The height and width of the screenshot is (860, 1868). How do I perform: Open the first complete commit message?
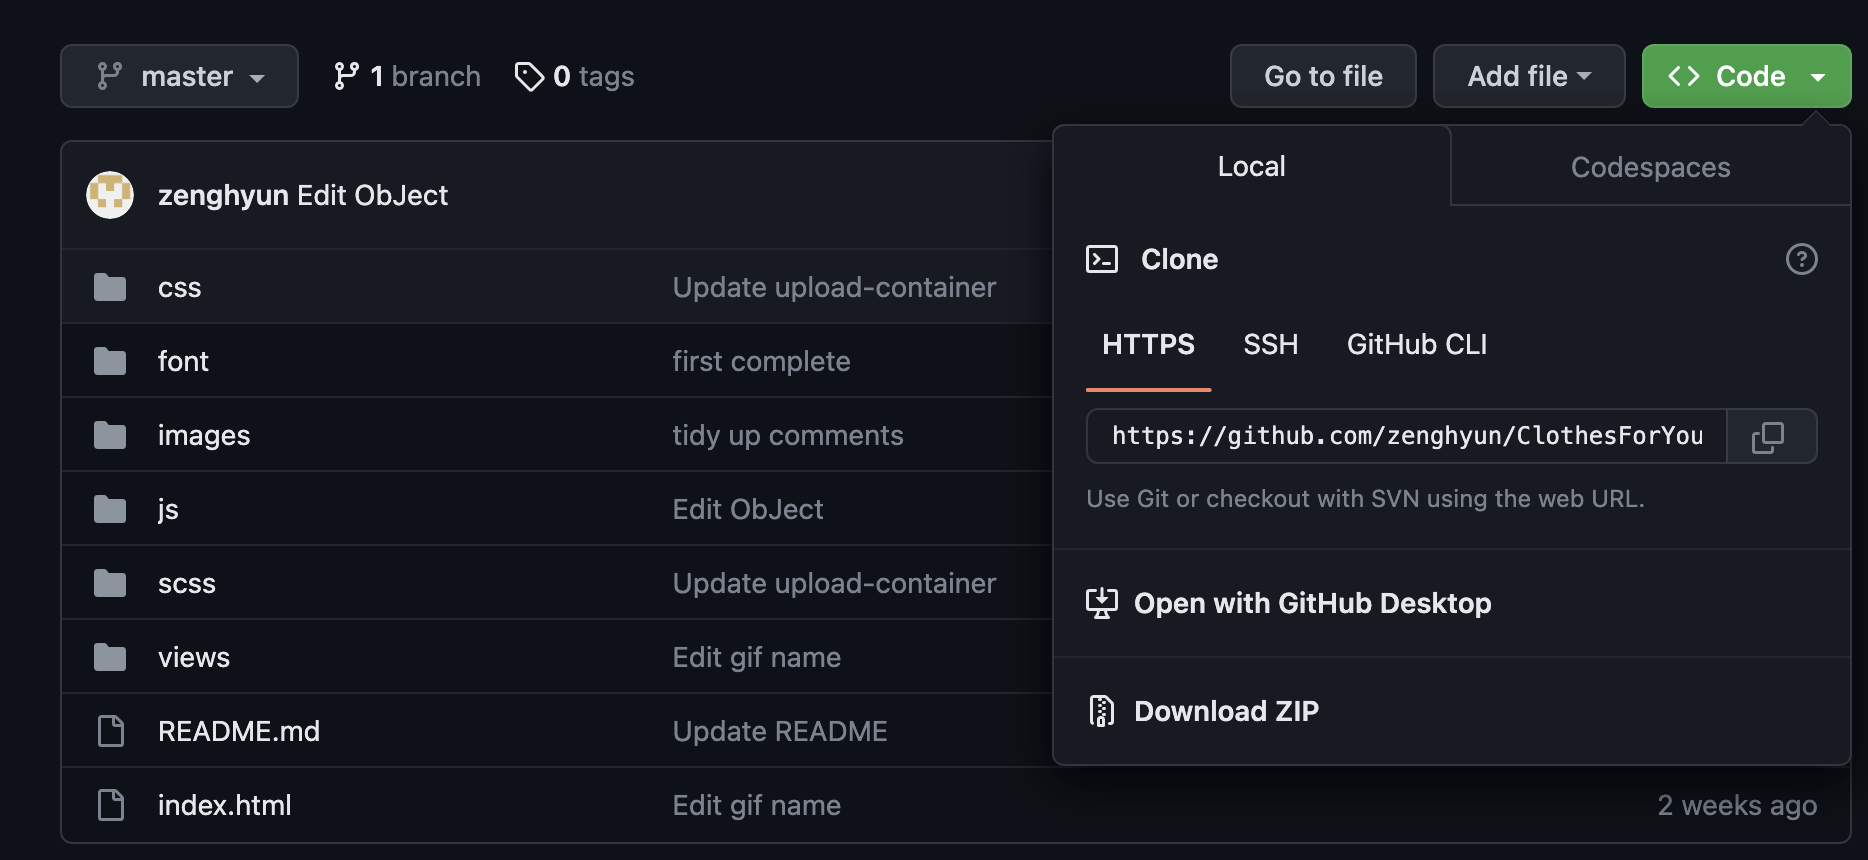coord(761,361)
